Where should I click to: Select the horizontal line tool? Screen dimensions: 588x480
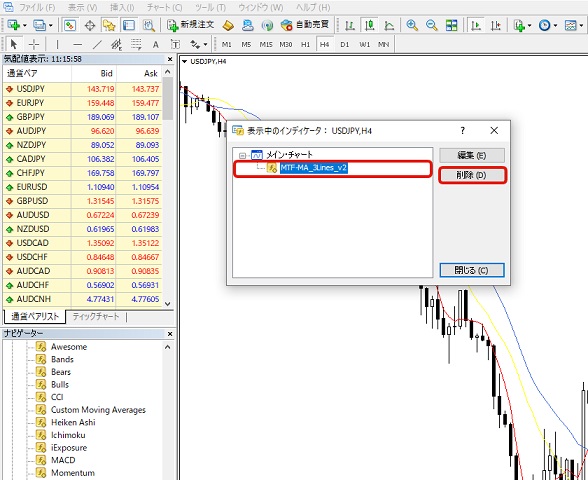(77, 44)
